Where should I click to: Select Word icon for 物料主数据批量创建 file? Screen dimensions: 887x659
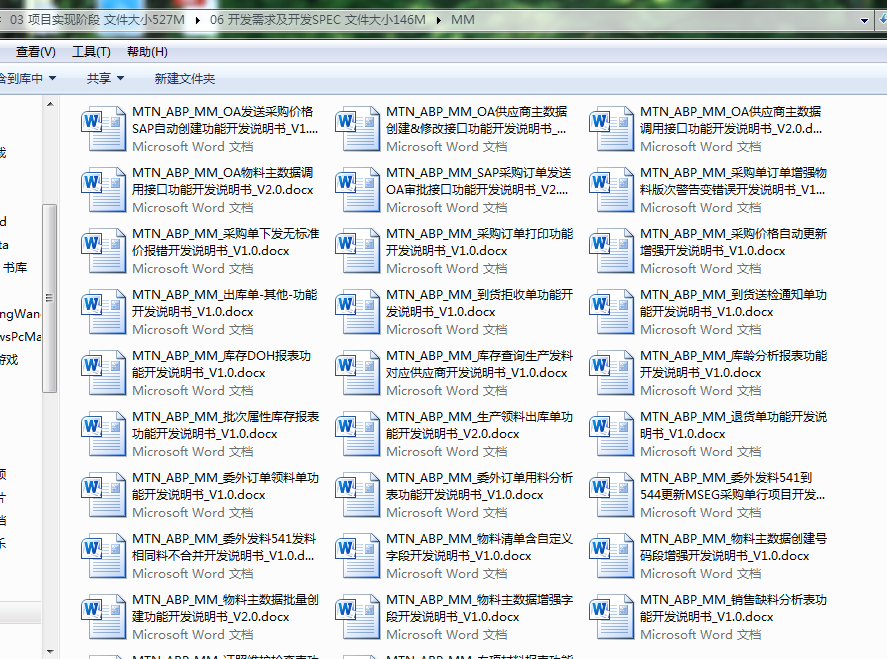tap(103, 617)
